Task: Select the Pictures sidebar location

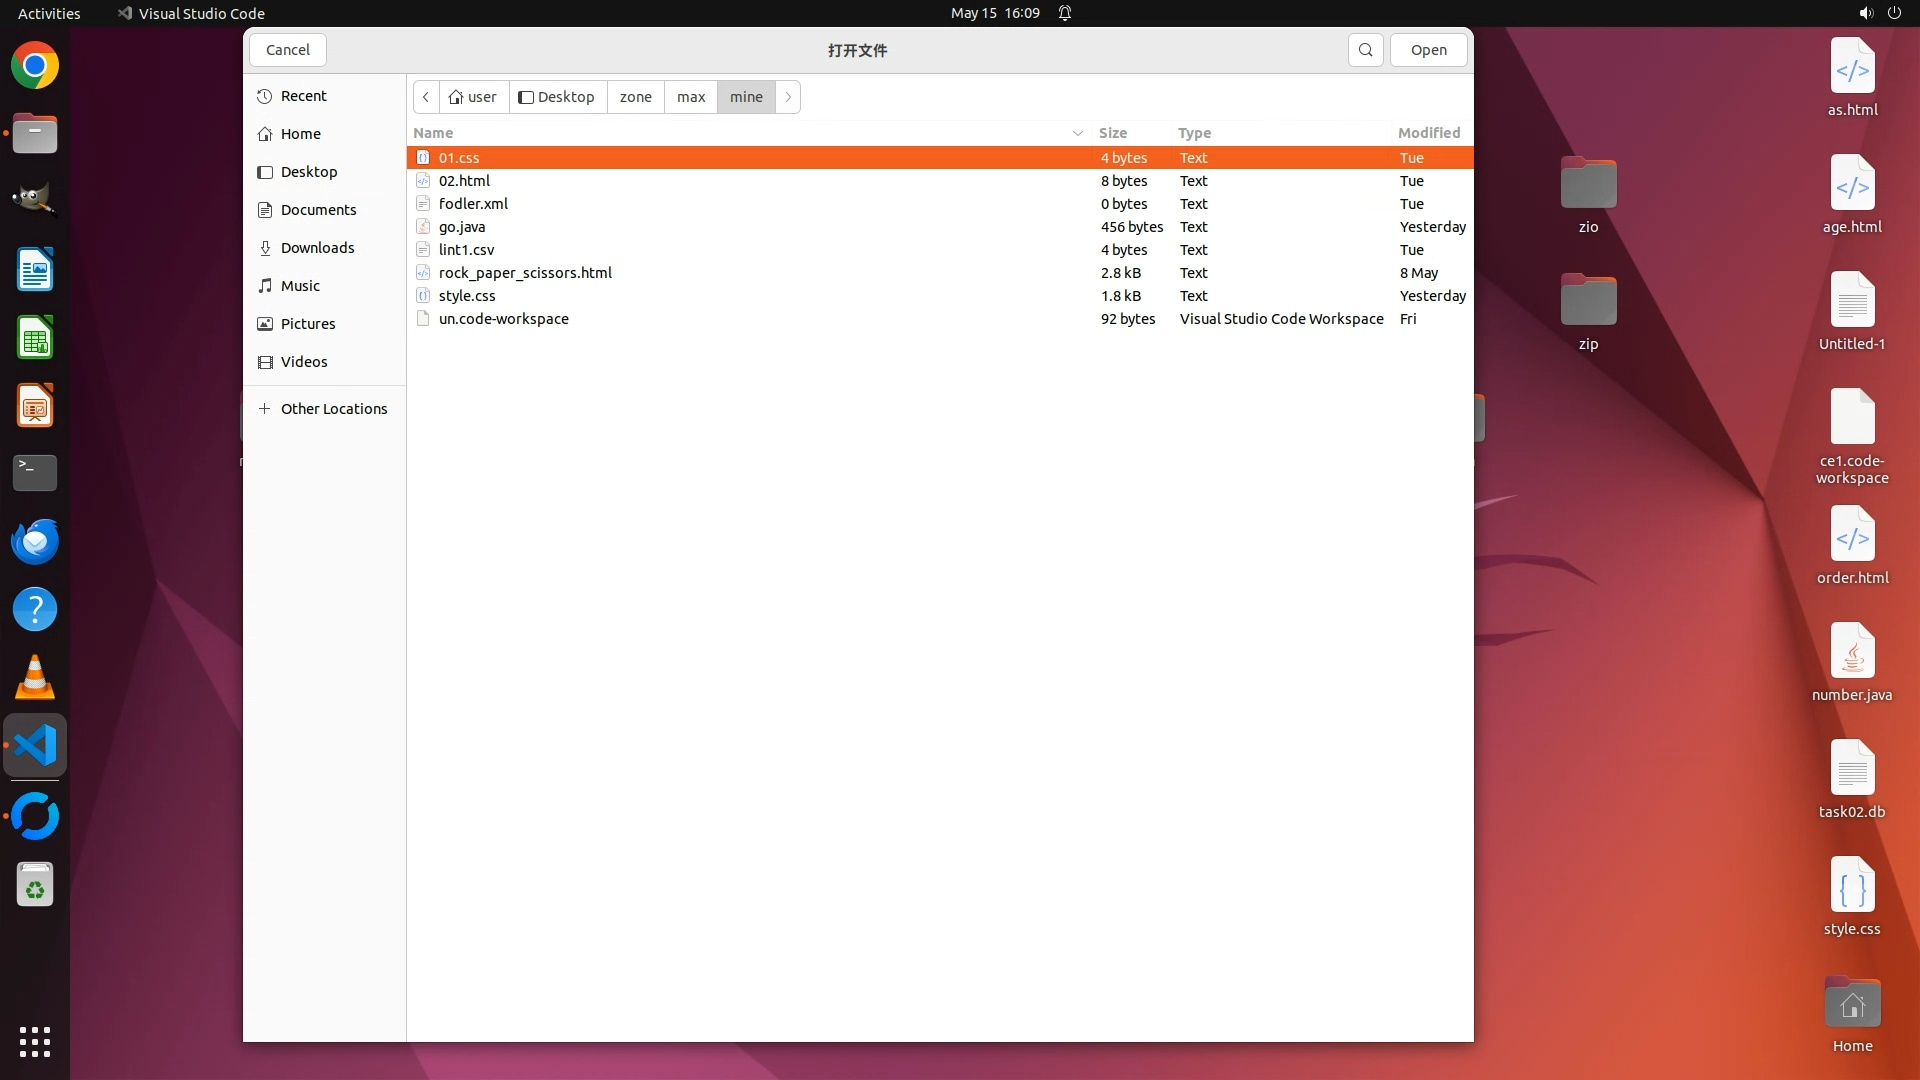Action: point(307,324)
